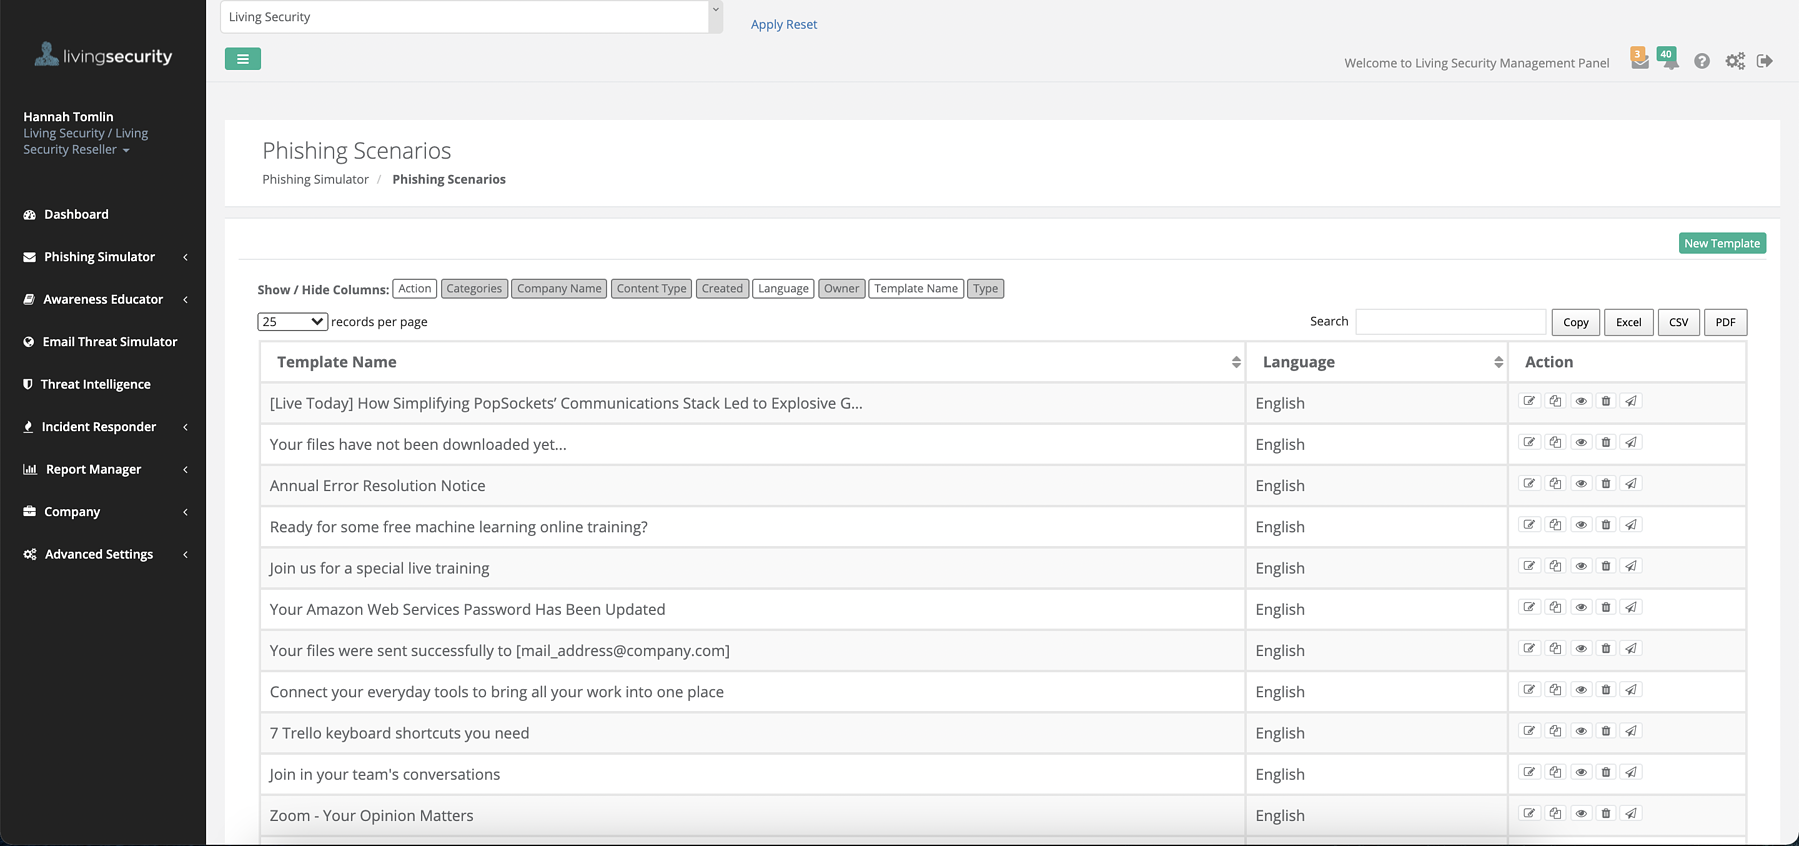Open the Living Security company selector dropdown

(x=471, y=17)
